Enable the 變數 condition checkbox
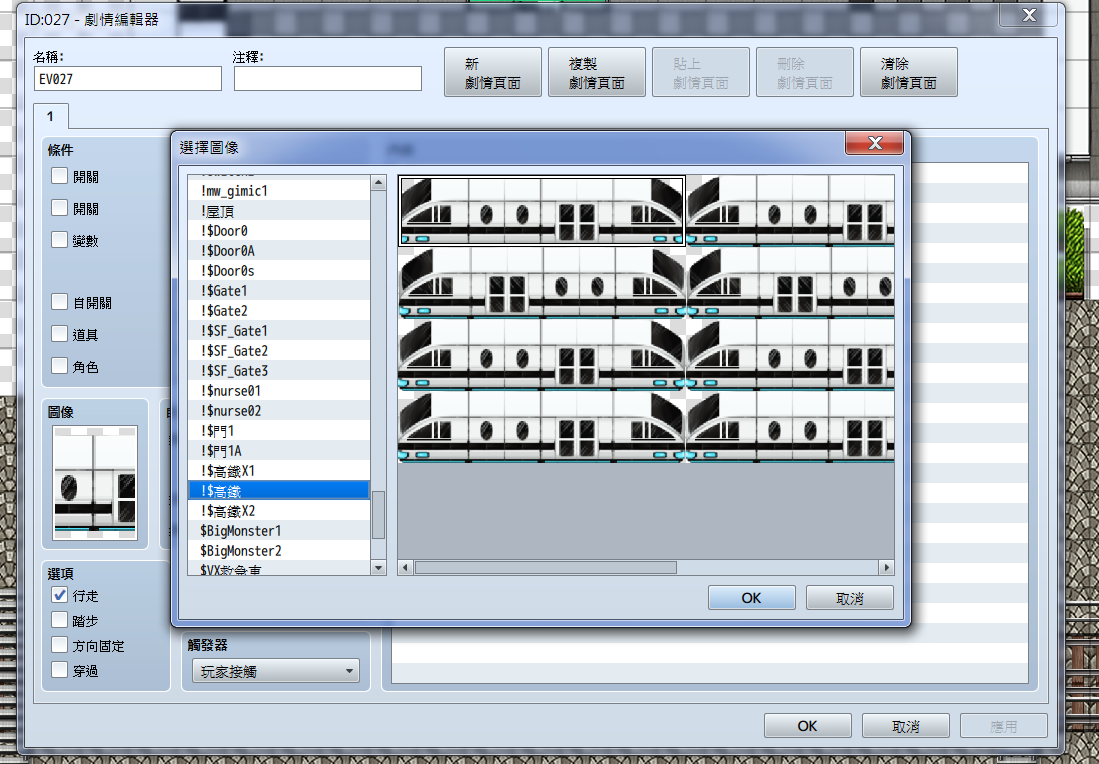 60,240
